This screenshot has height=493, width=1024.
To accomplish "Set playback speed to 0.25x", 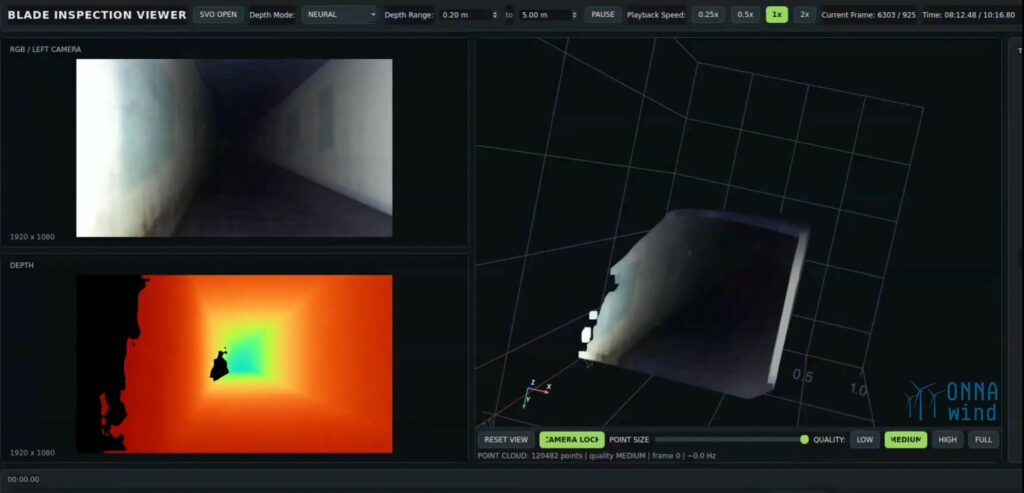I will point(709,14).
